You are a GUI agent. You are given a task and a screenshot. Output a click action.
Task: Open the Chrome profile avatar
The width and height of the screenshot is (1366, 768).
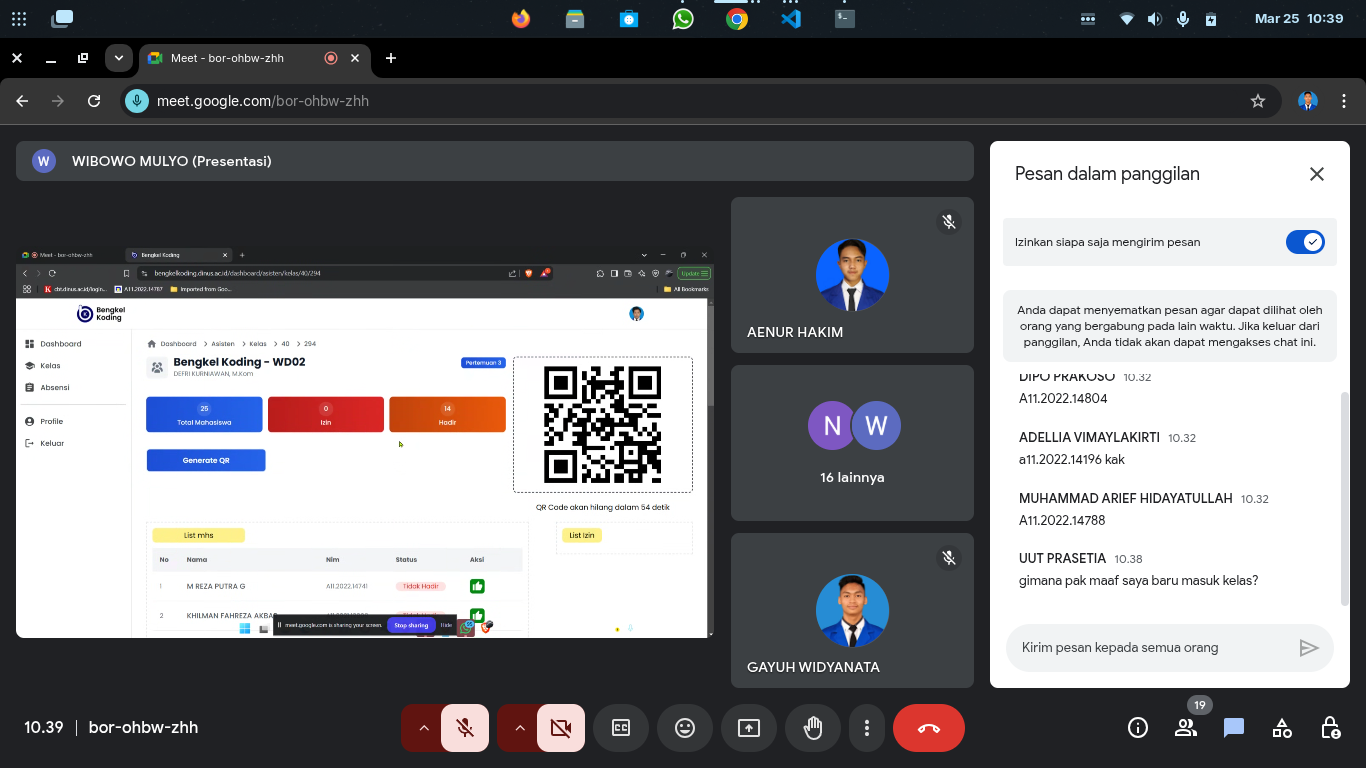pyautogui.click(x=1308, y=101)
